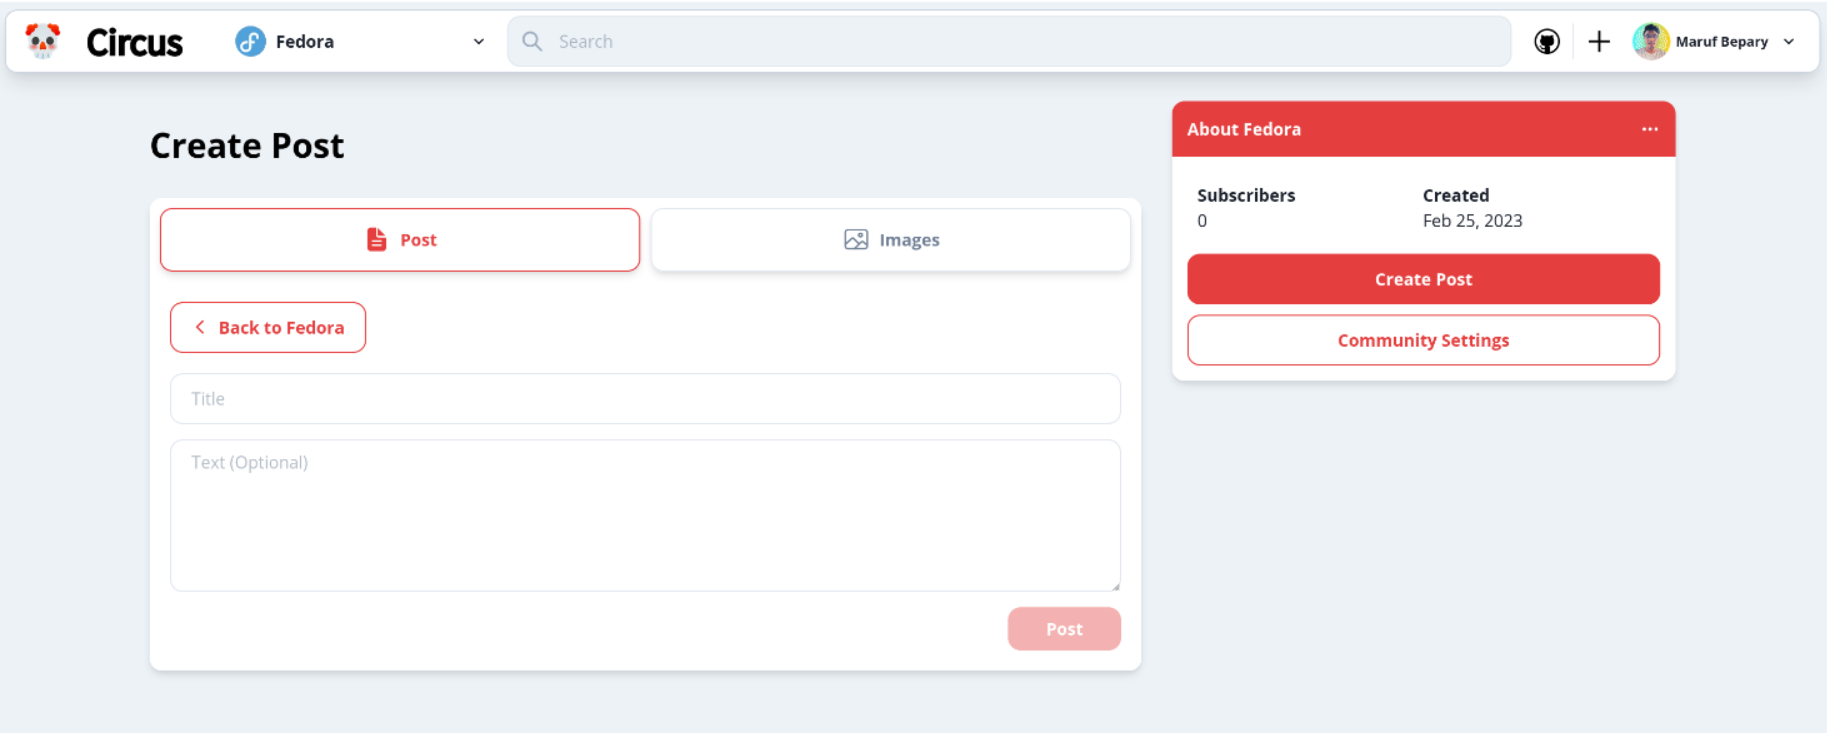Click the Back to Fedora button
The height and width of the screenshot is (733, 1827).
267,327
